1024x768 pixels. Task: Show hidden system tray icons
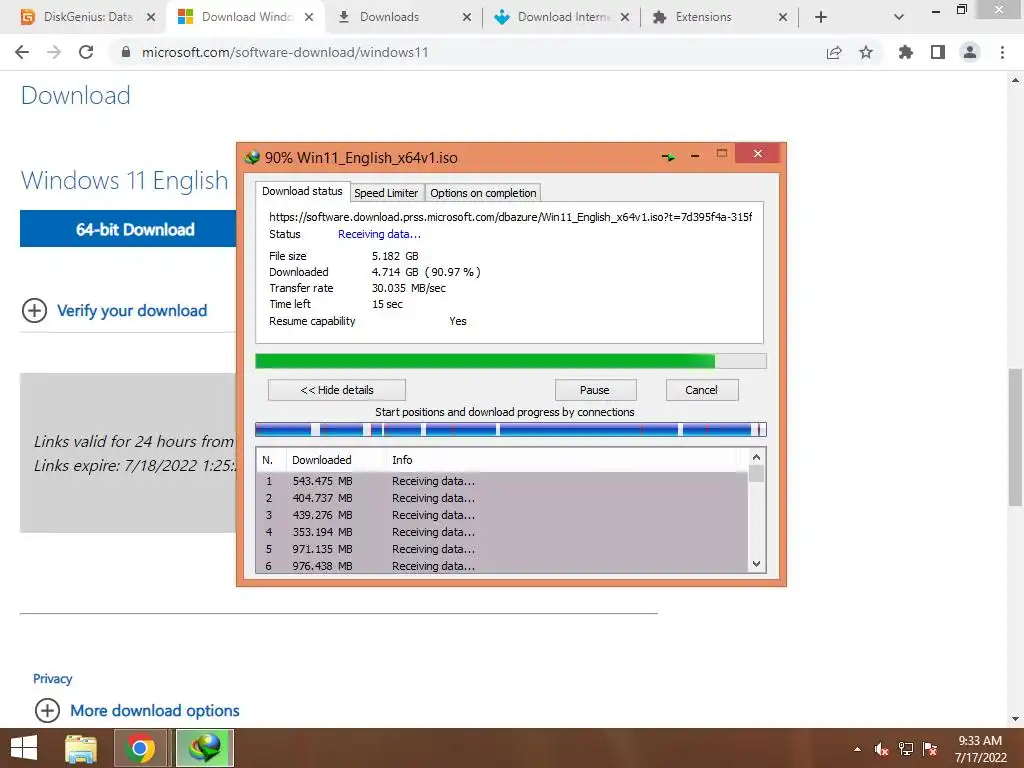click(x=857, y=749)
